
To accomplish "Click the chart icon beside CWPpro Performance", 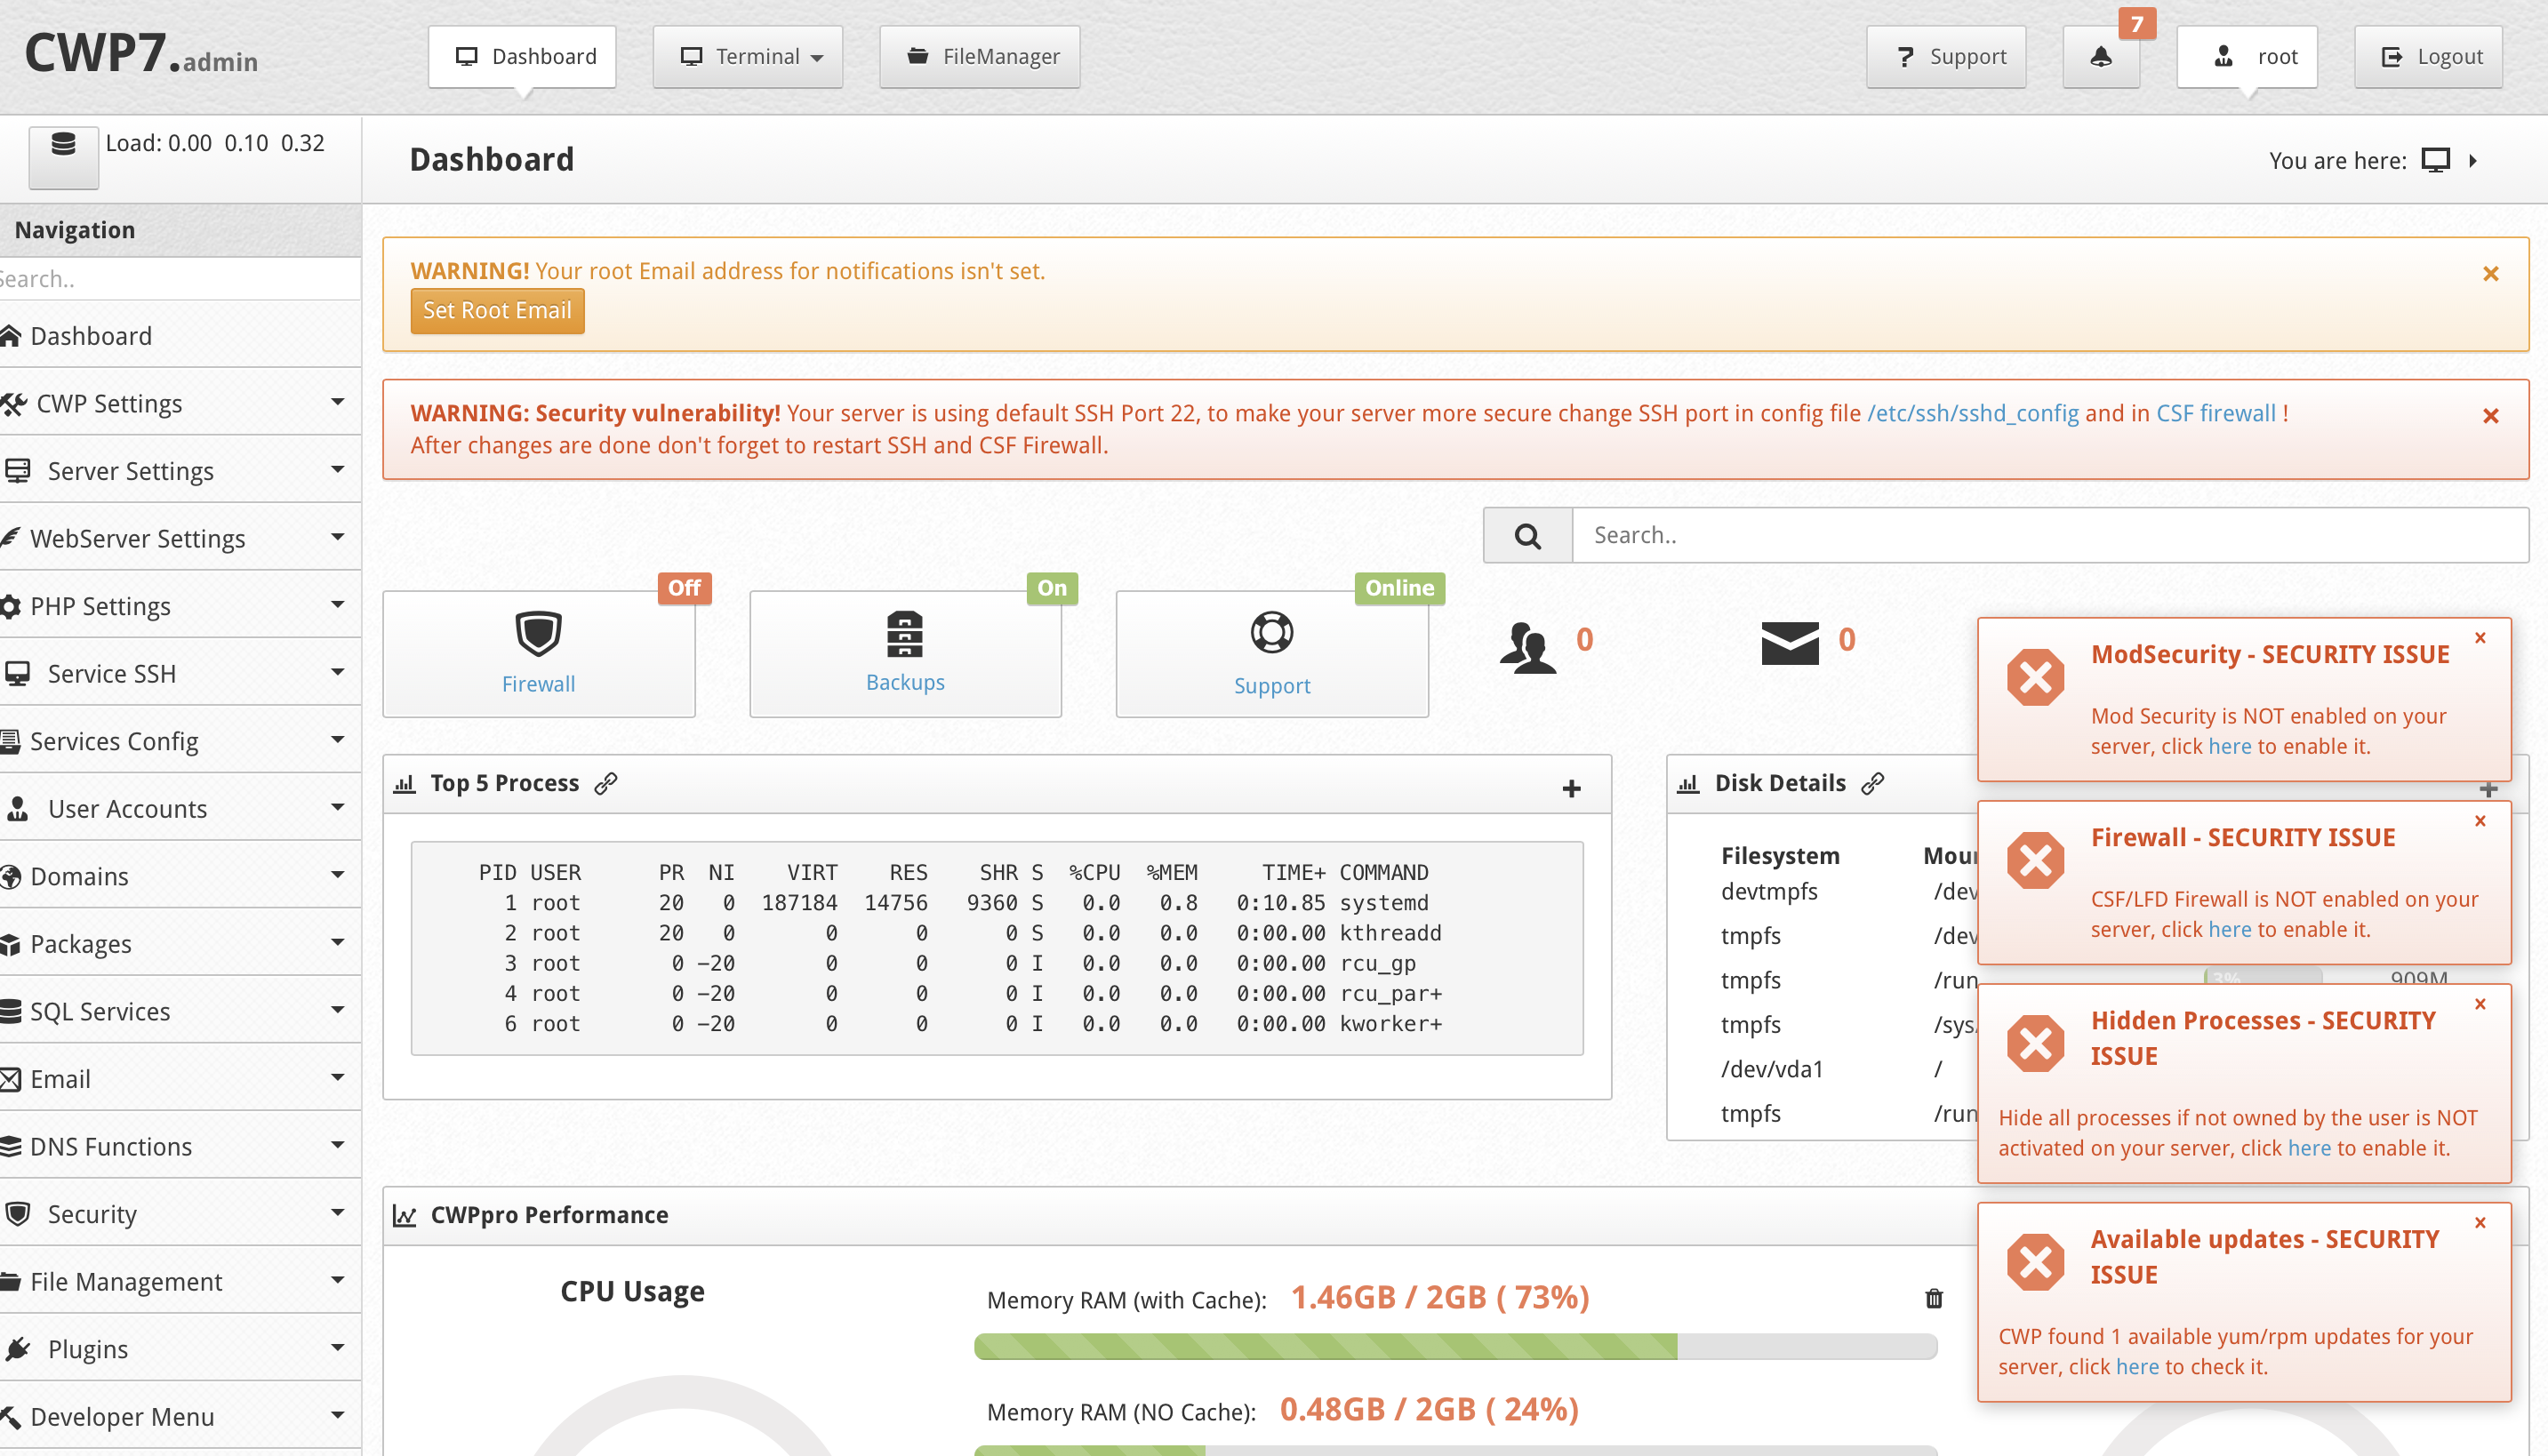I will (x=404, y=1215).
